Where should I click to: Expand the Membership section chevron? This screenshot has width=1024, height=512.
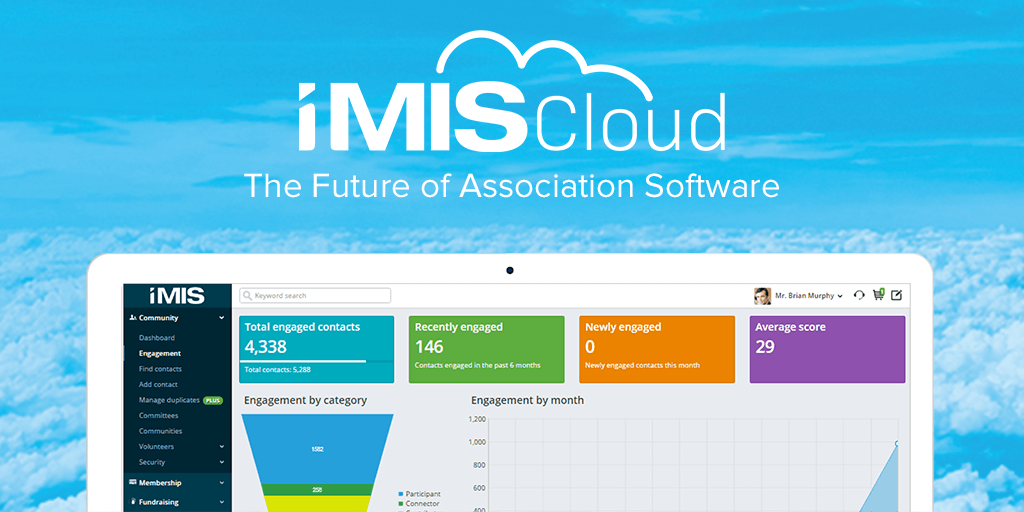[221, 483]
